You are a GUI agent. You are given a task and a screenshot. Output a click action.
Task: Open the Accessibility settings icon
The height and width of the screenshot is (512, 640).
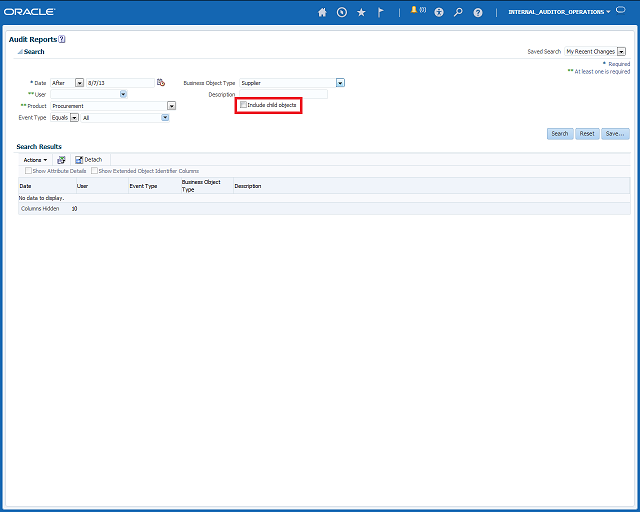coord(439,12)
